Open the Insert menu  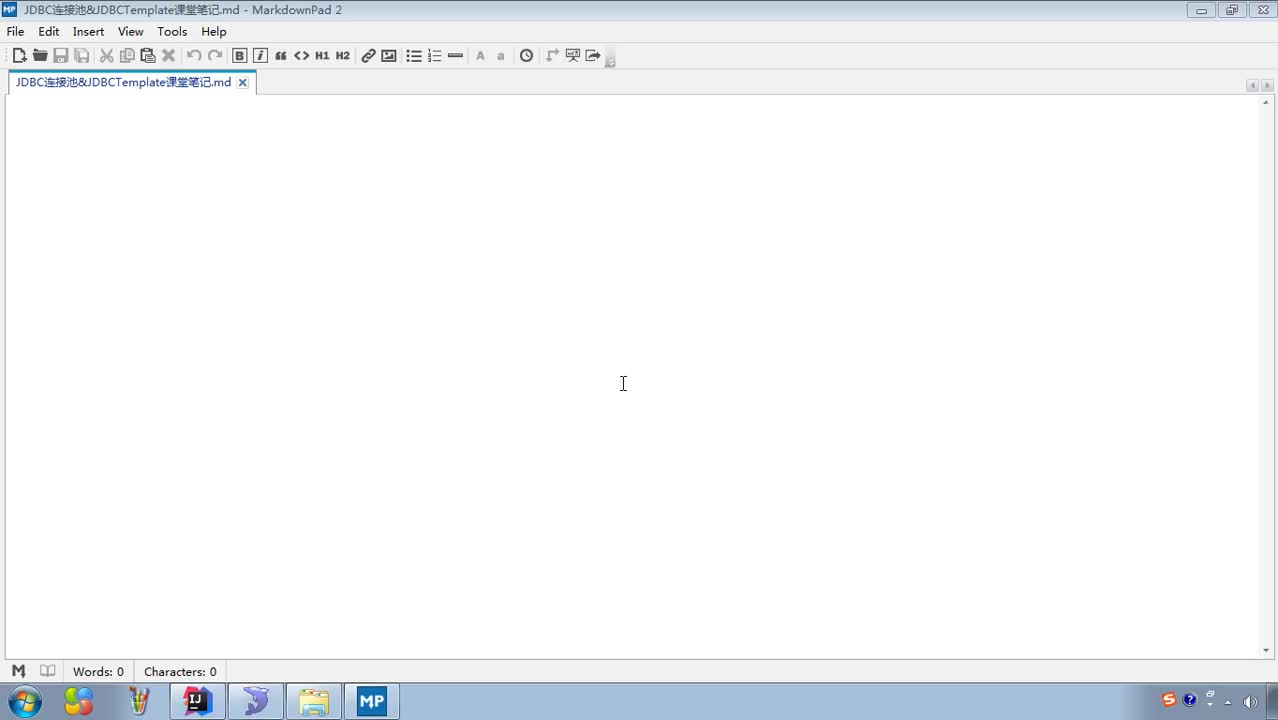coord(88,31)
